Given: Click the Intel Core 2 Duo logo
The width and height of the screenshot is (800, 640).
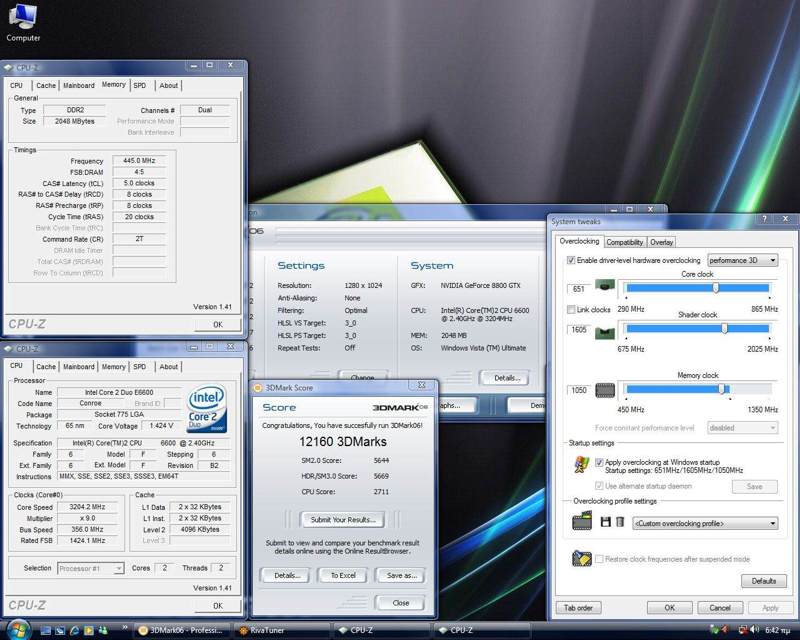Looking at the screenshot, I should click(x=207, y=408).
